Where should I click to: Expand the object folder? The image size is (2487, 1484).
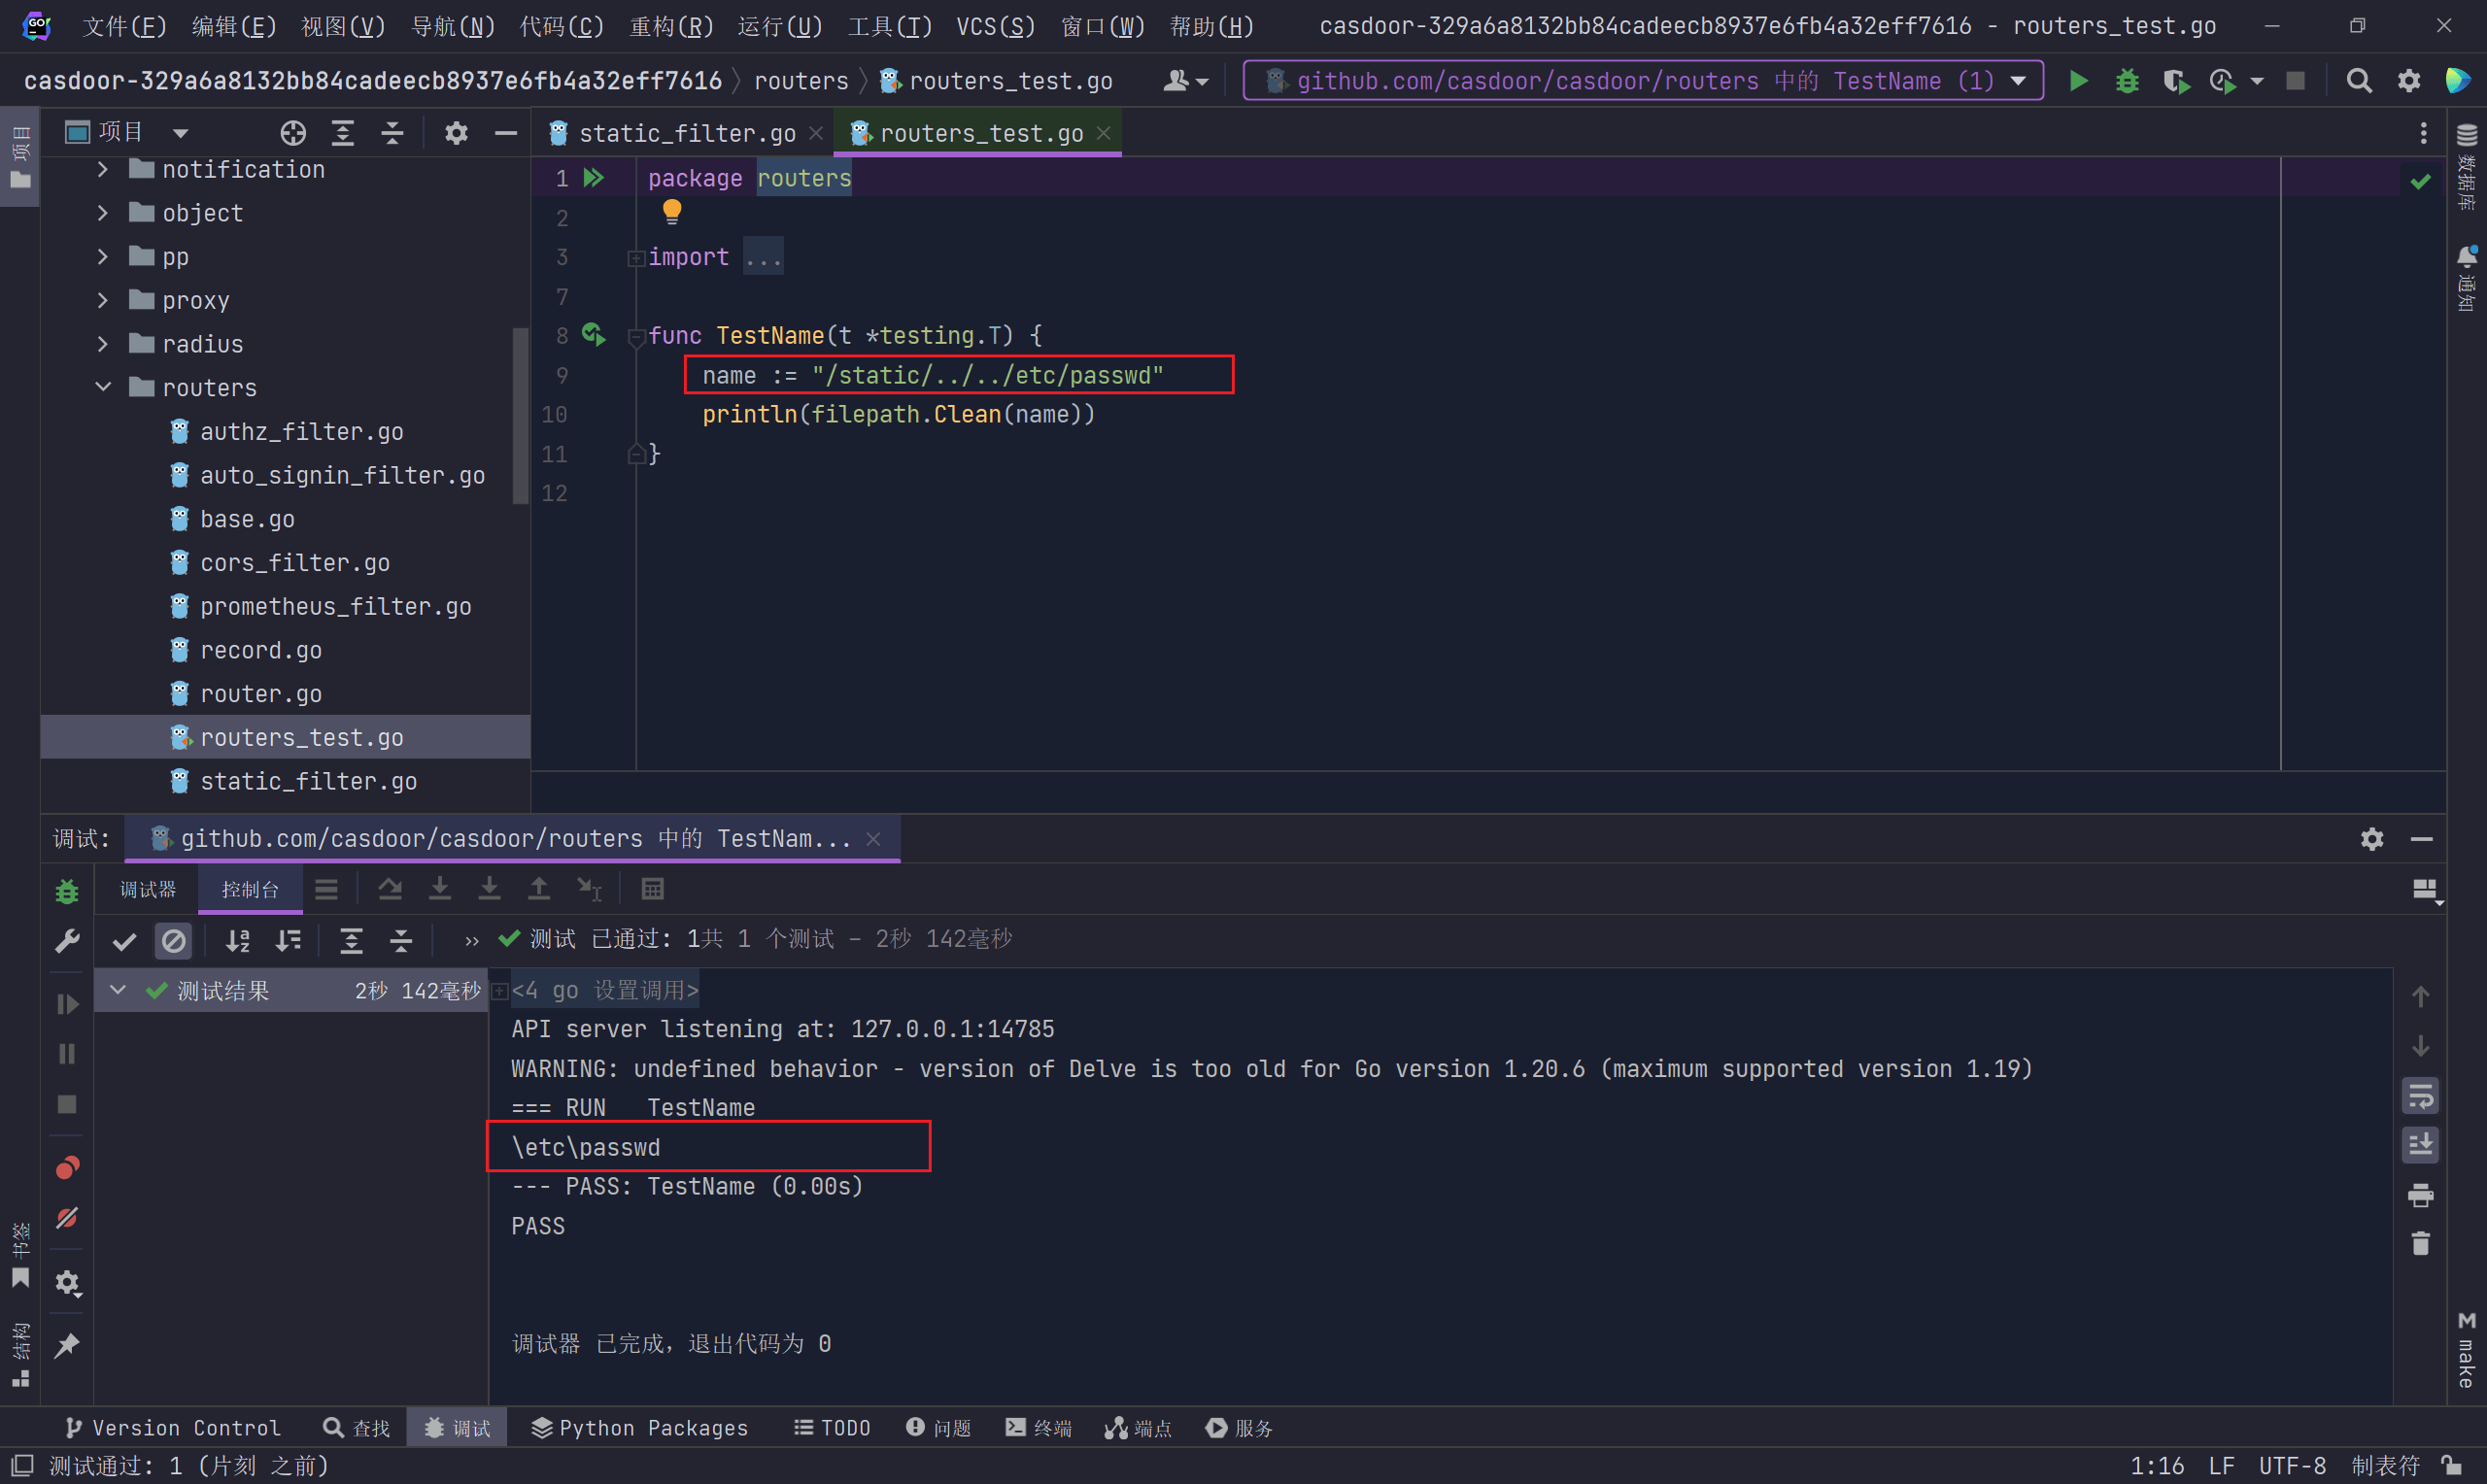102,213
